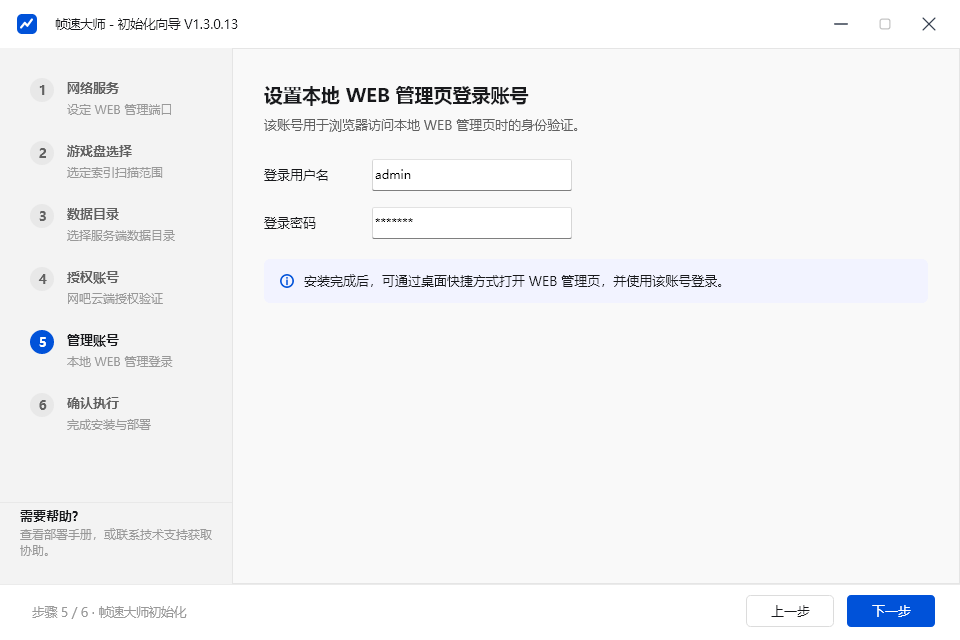This screenshot has height=640, width=960.
Task: Click the 该账号用于浏览器访问 description text
Action: point(421,126)
